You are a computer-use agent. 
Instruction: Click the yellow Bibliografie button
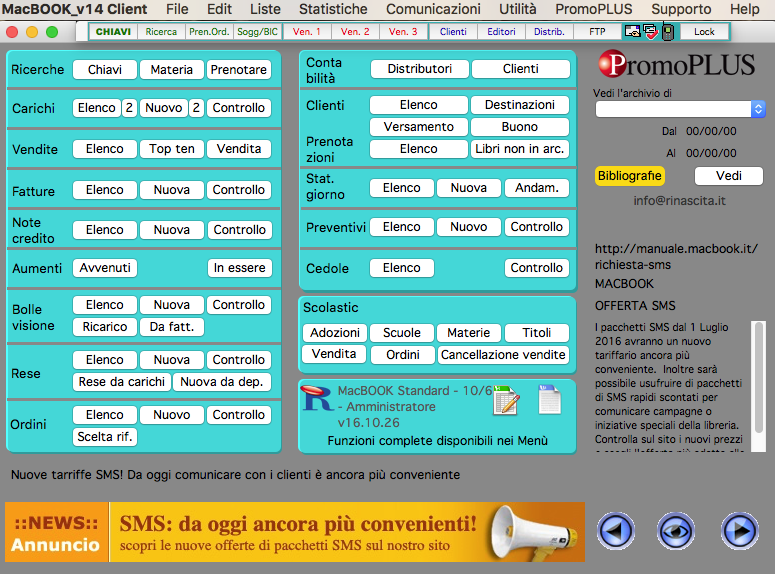click(629, 176)
